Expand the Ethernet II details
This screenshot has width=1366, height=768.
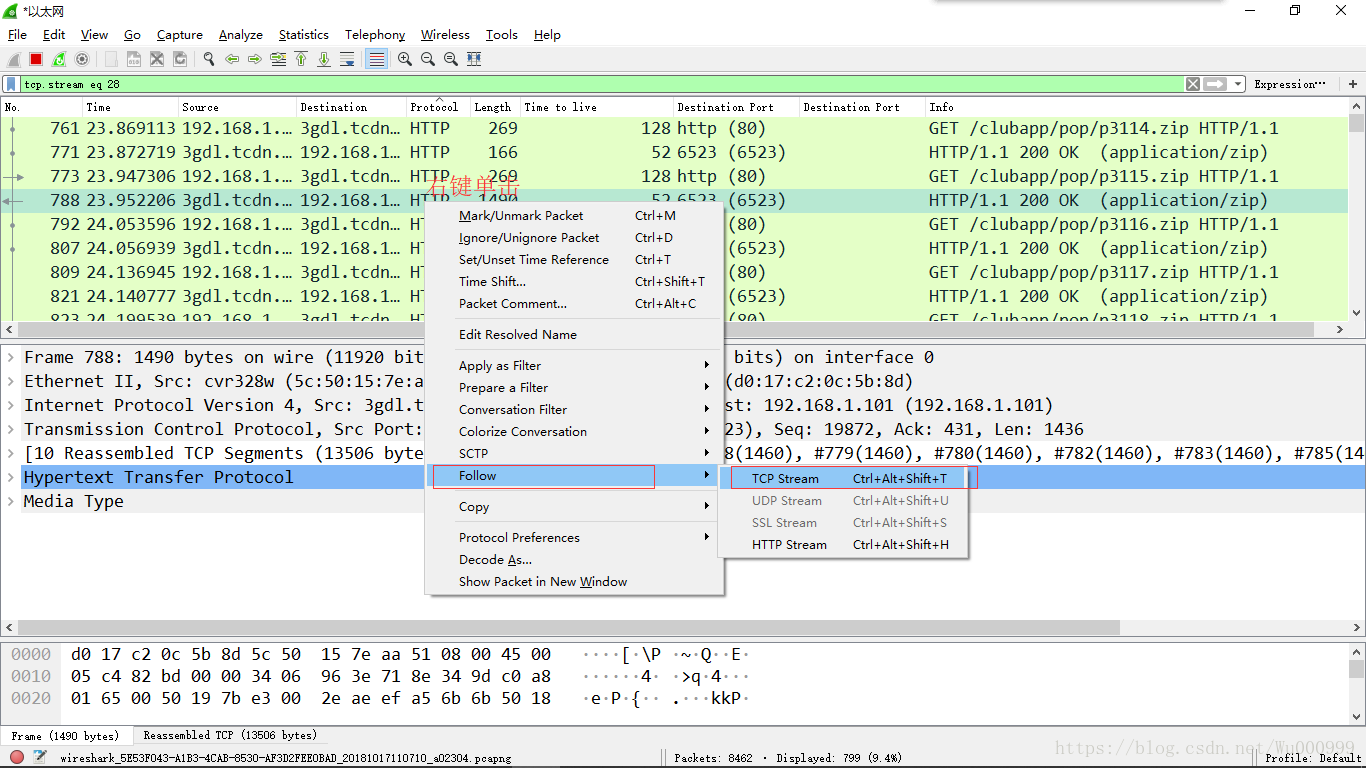(12, 381)
